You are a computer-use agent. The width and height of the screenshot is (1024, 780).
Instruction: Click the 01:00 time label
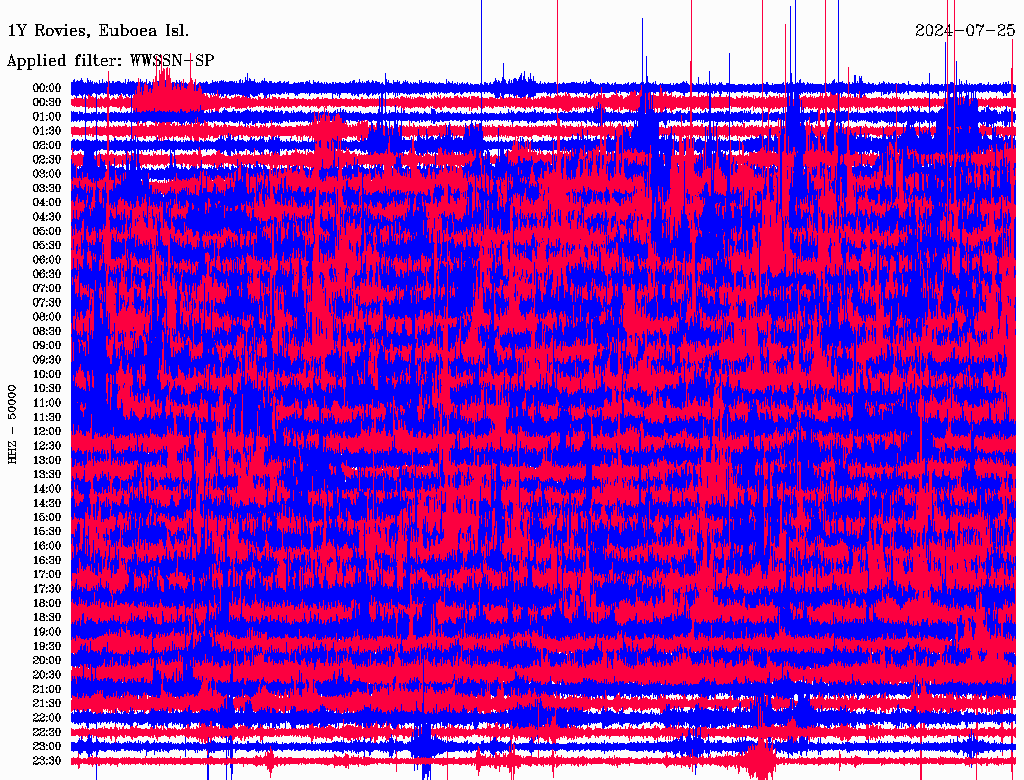pos(47,116)
